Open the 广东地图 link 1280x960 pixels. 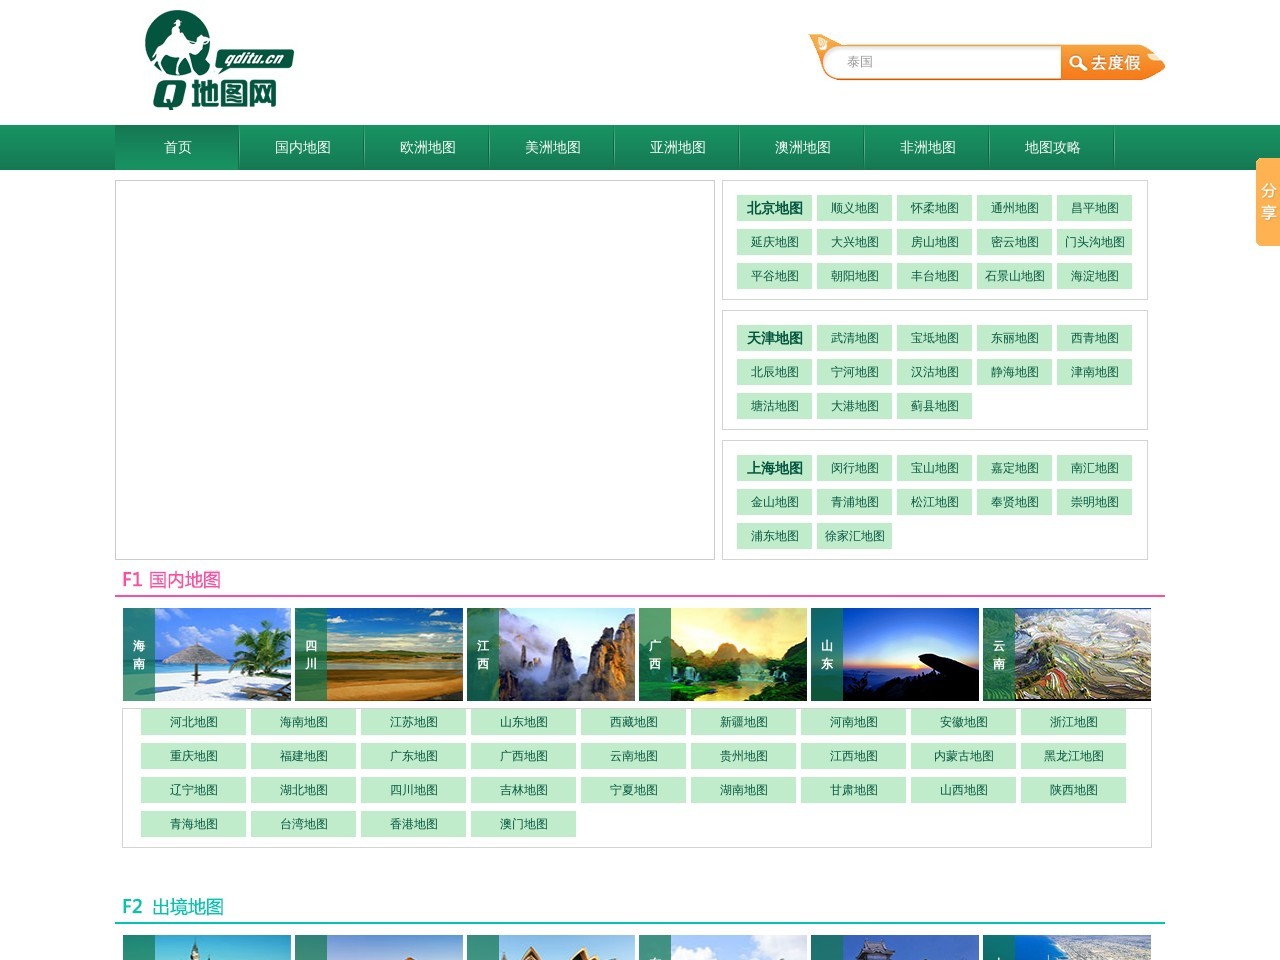click(413, 756)
